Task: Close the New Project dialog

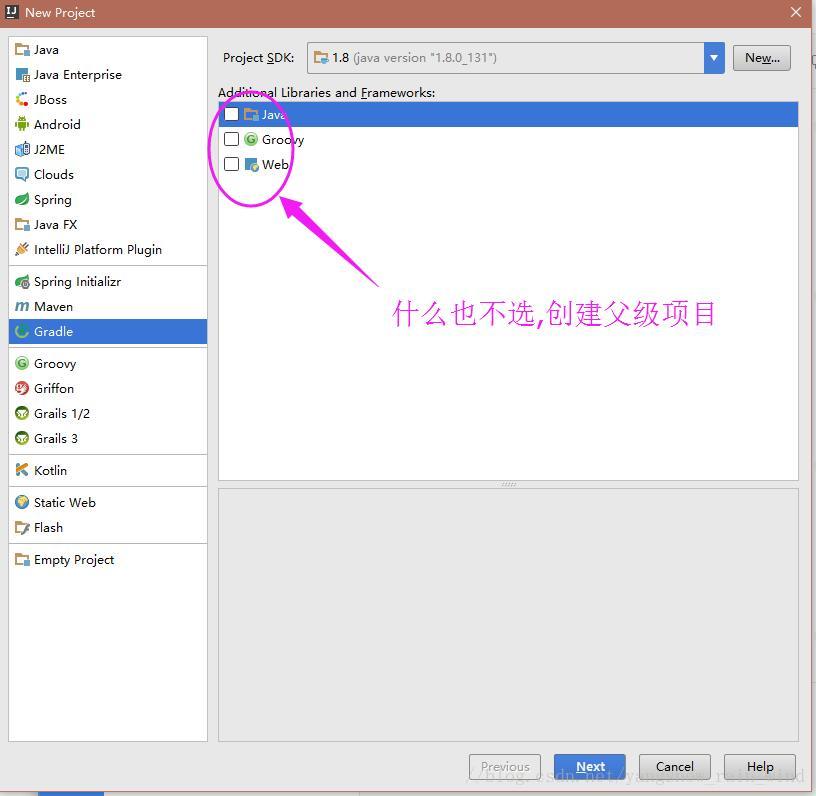Action: [x=796, y=12]
